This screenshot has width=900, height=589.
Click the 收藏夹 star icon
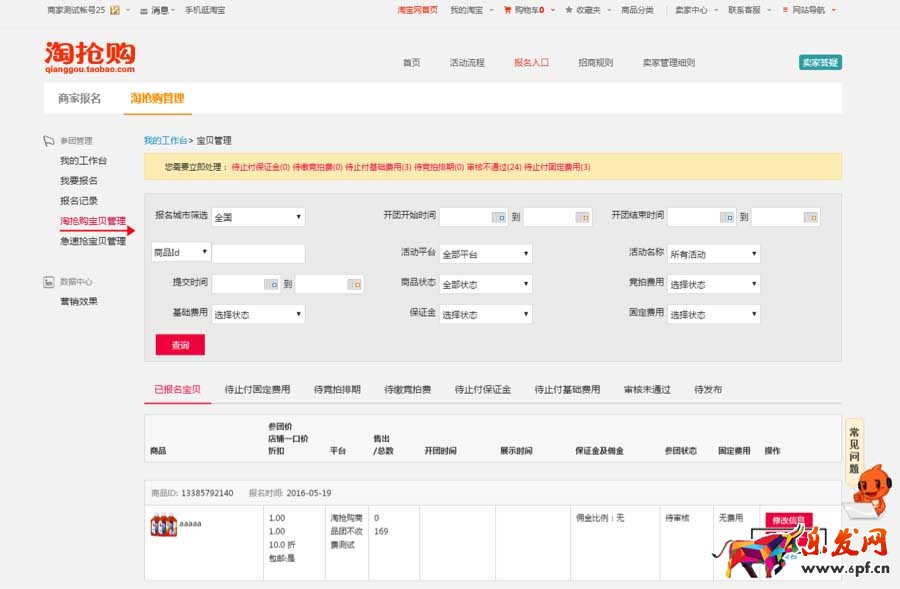pos(569,10)
